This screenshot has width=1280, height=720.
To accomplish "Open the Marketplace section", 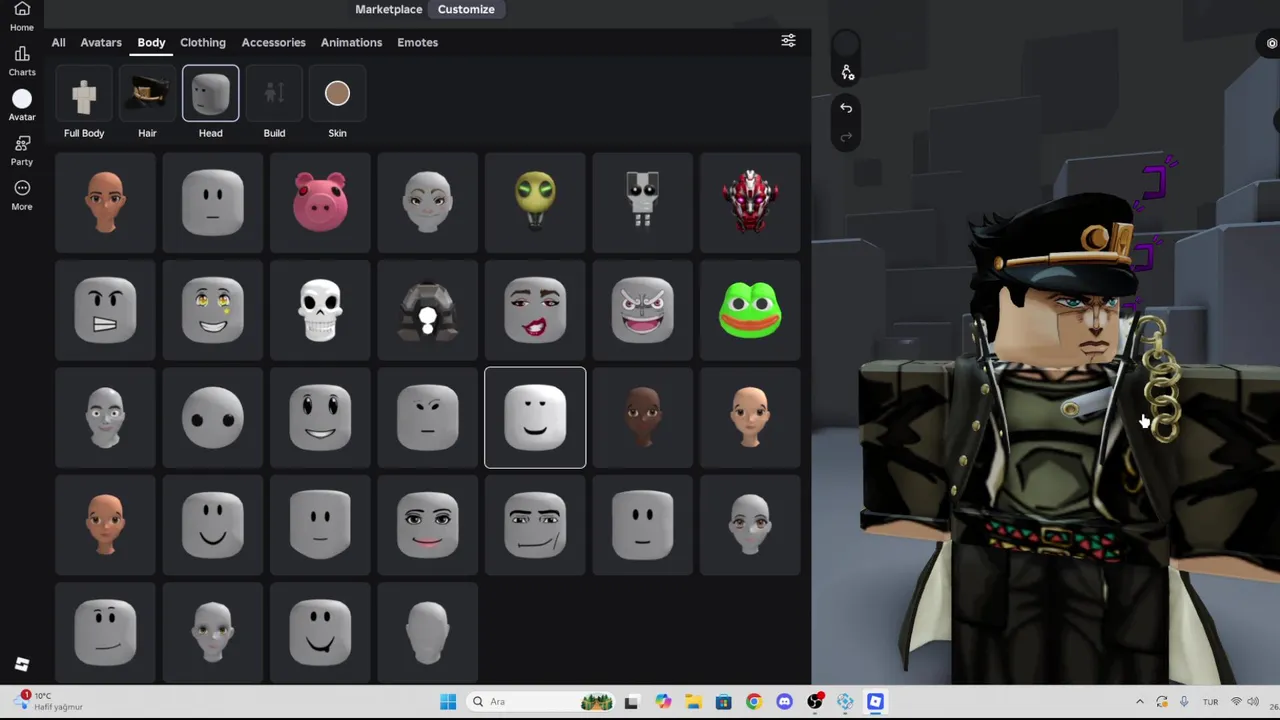I will click(389, 9).
